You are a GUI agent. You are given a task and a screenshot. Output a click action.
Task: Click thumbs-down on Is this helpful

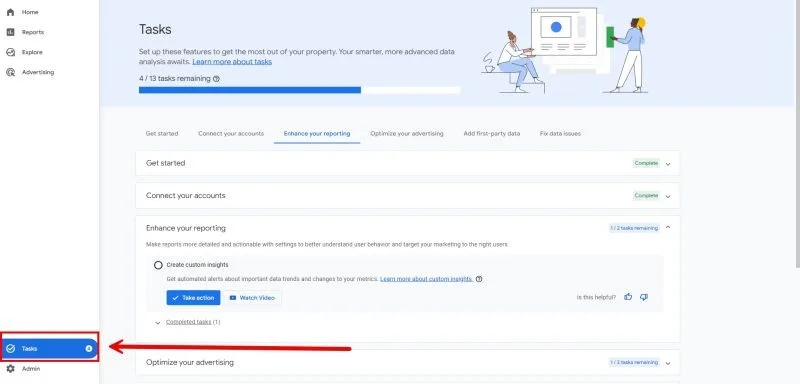(644, 297)
